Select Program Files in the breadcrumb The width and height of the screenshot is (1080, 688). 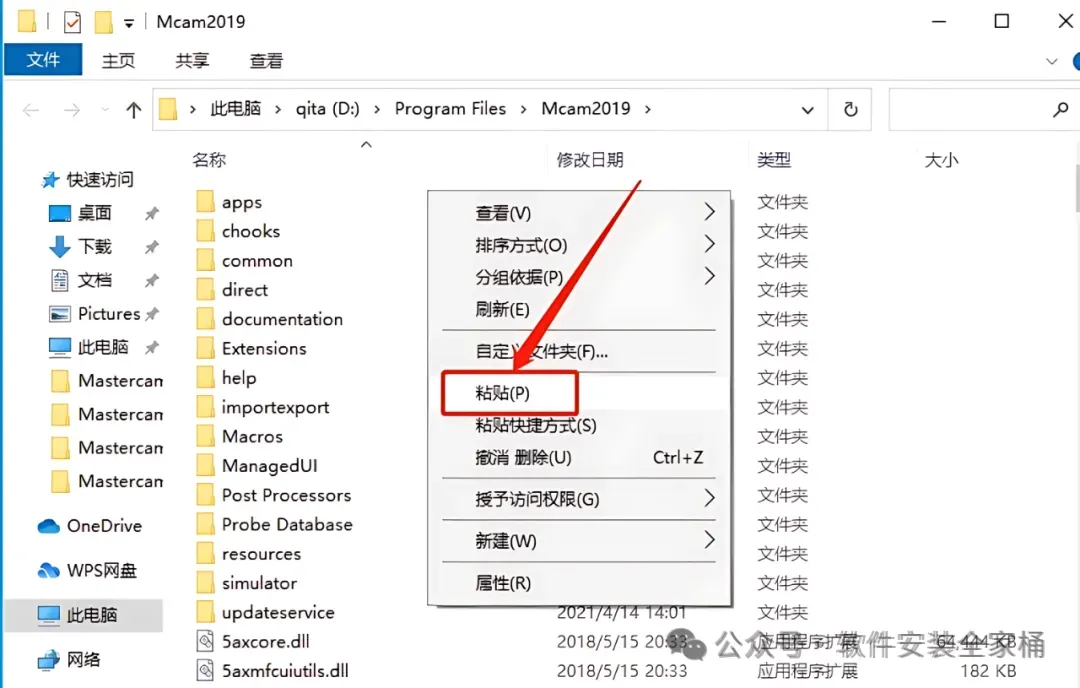(x=450, y=109)
